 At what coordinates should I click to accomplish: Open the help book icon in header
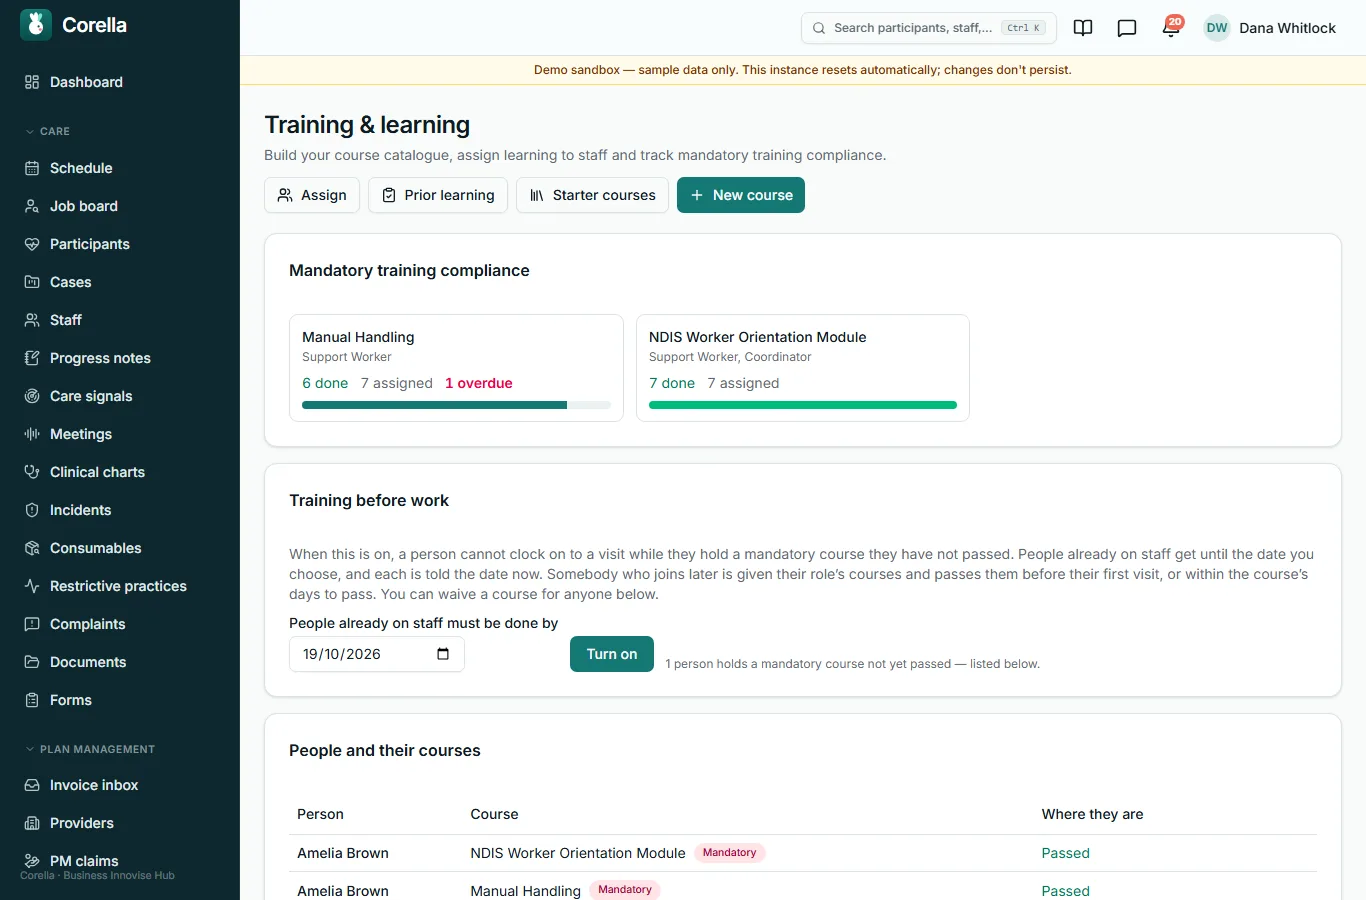click(1083, 28)
